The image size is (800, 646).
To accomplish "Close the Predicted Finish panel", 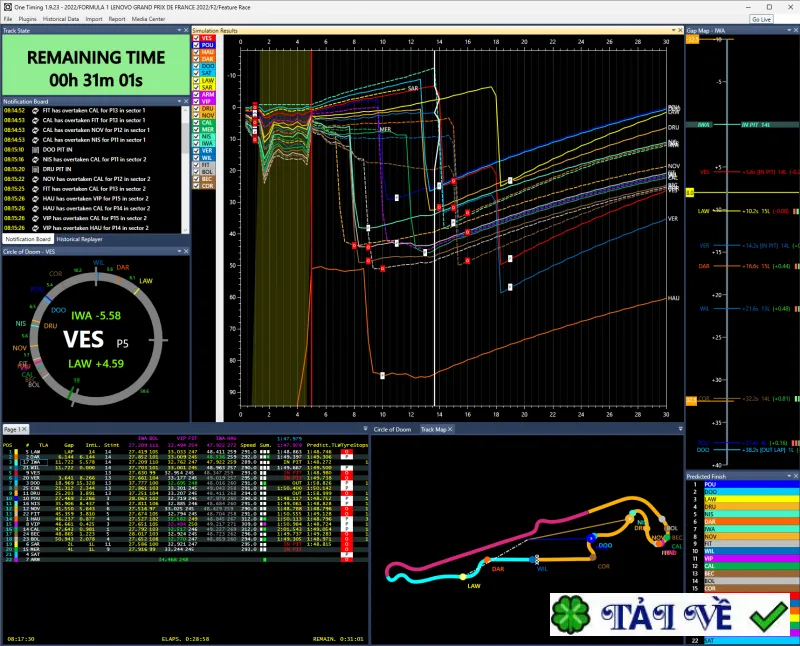I will tap(795, 476).
